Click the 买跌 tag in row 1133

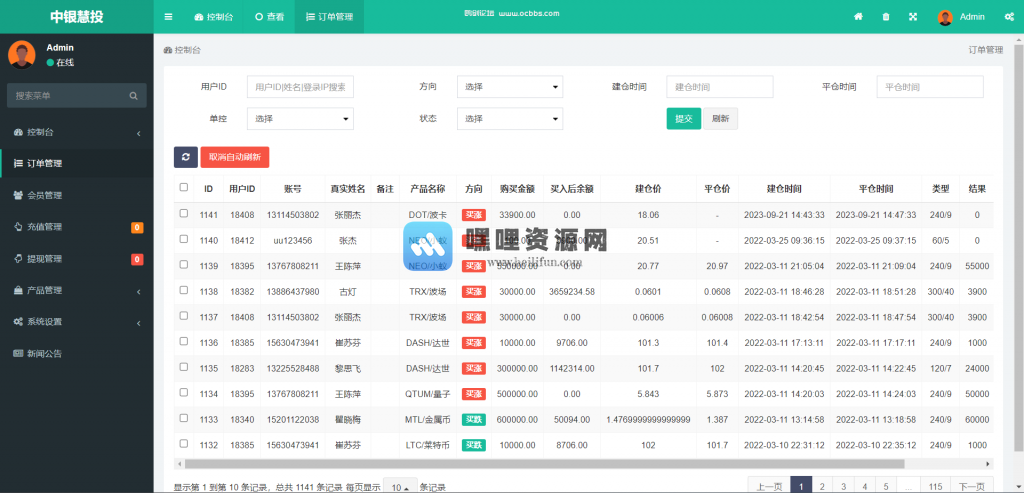(x=473, y=419)
